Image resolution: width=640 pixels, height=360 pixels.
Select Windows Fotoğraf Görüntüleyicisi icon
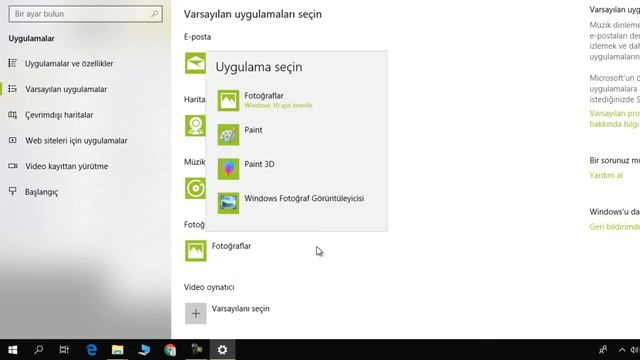click(228, 203)
